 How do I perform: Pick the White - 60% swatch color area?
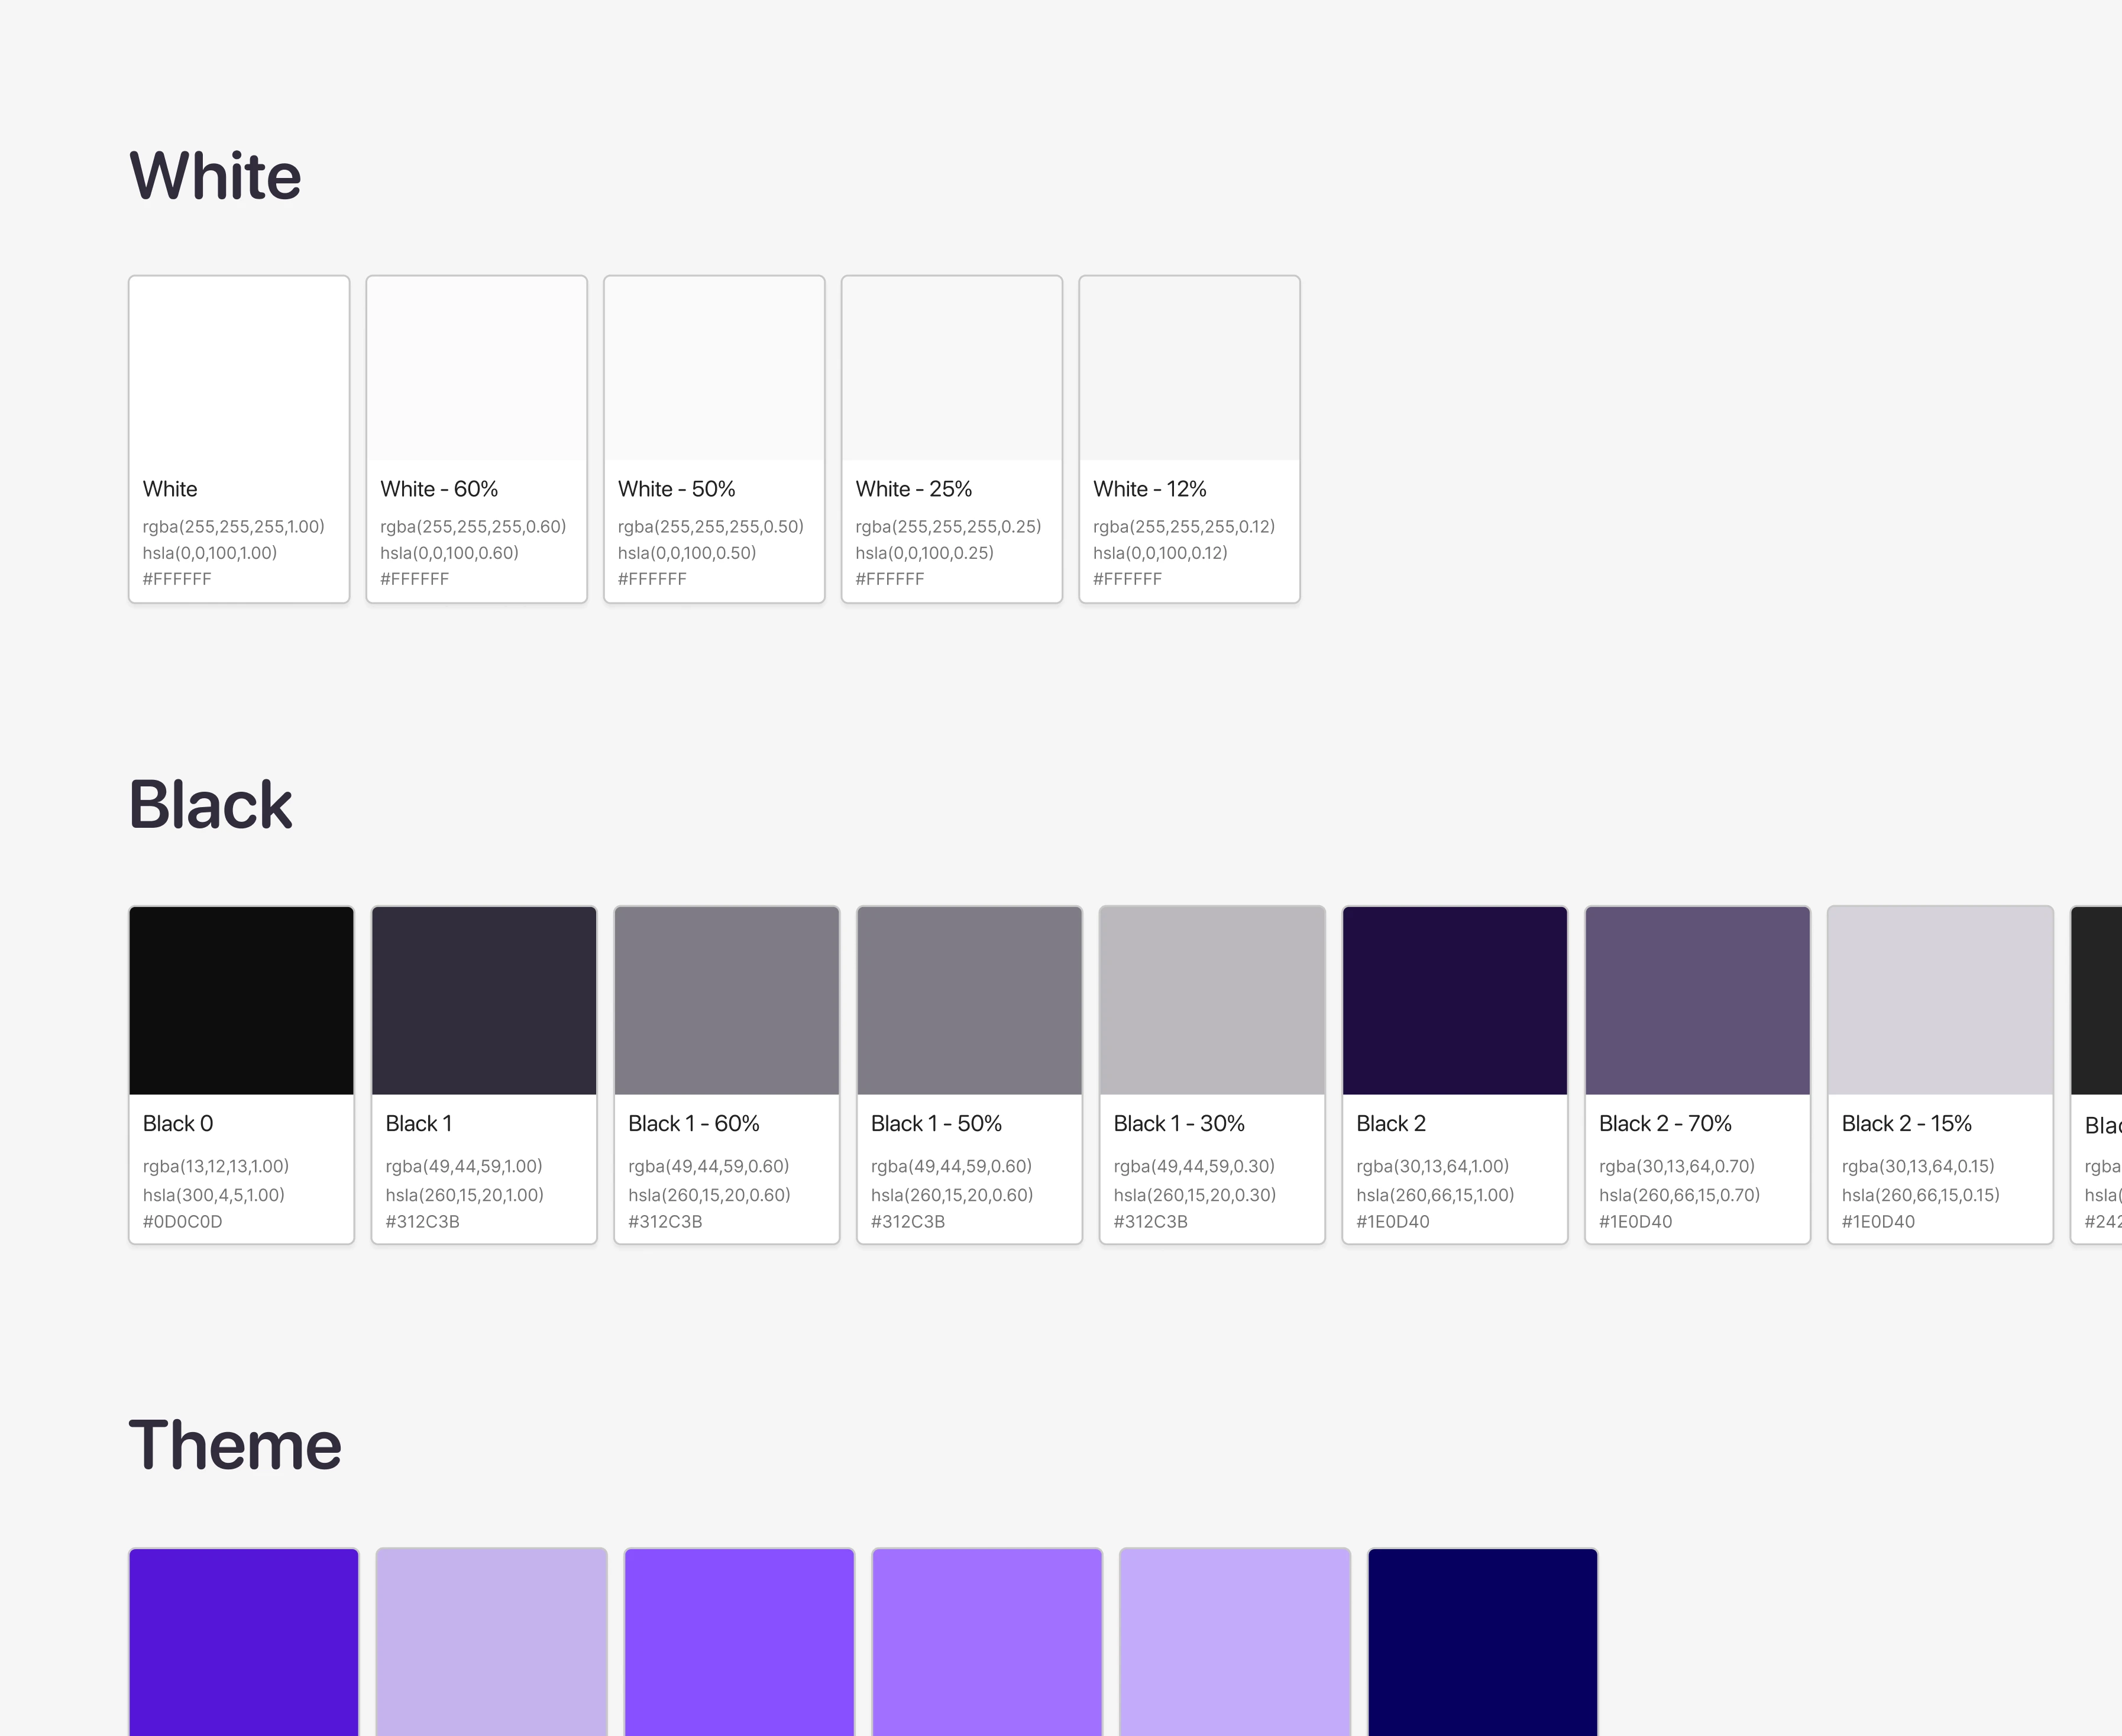477,368
